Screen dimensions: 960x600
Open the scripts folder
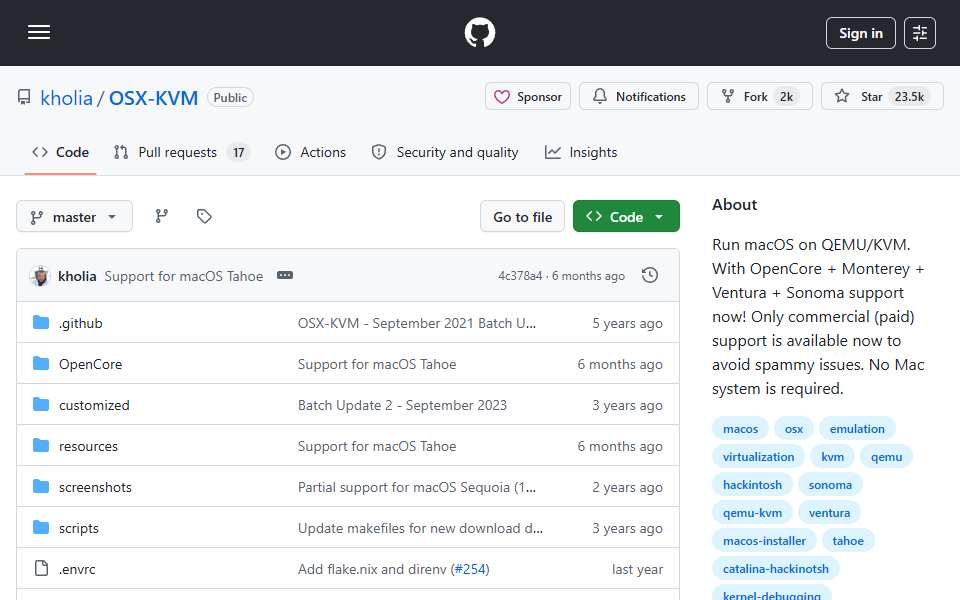point(79,528)
